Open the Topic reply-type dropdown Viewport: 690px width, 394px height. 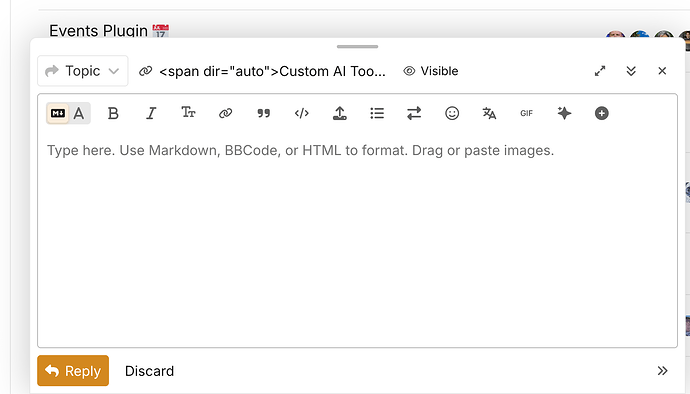click(83, 71)
